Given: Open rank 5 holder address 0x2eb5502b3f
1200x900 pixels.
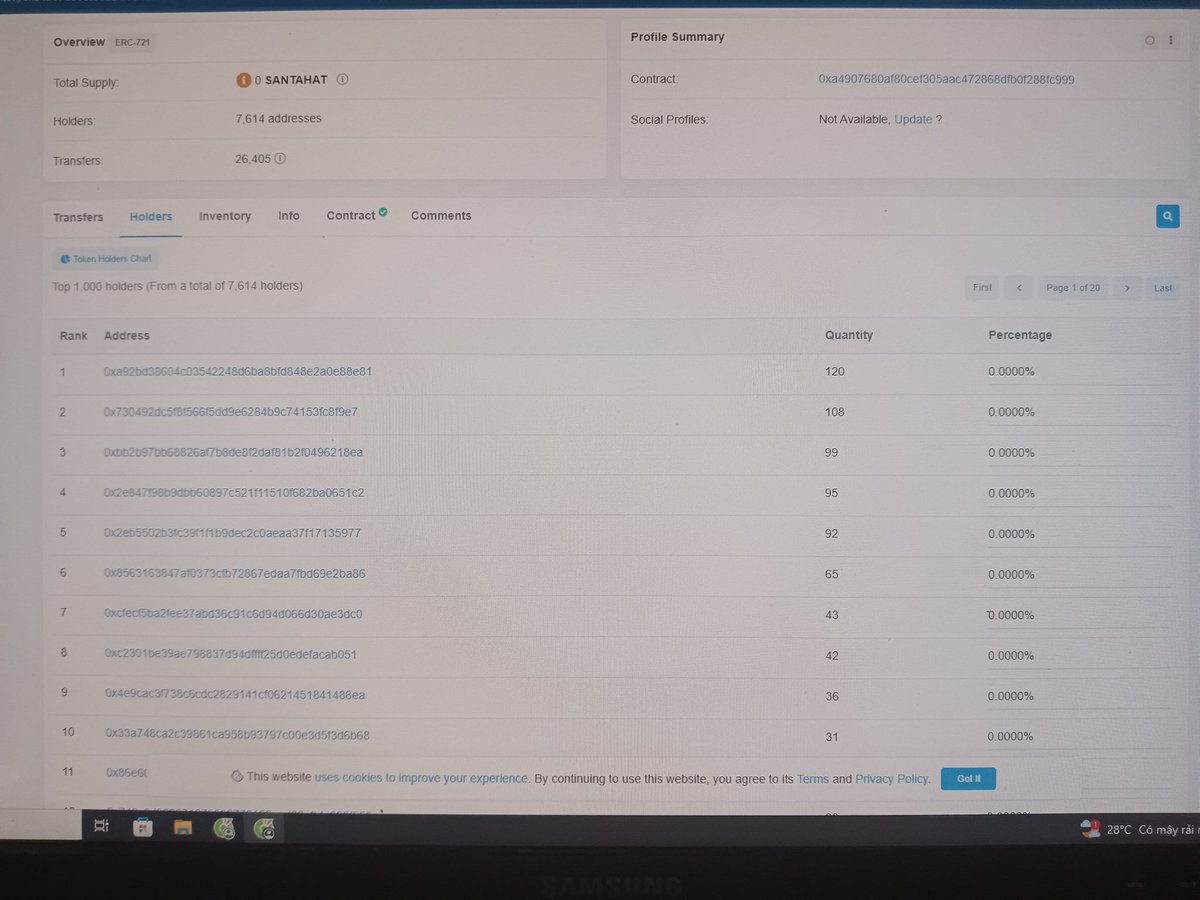Looking at the screenshot, I should tap(233, 533).
